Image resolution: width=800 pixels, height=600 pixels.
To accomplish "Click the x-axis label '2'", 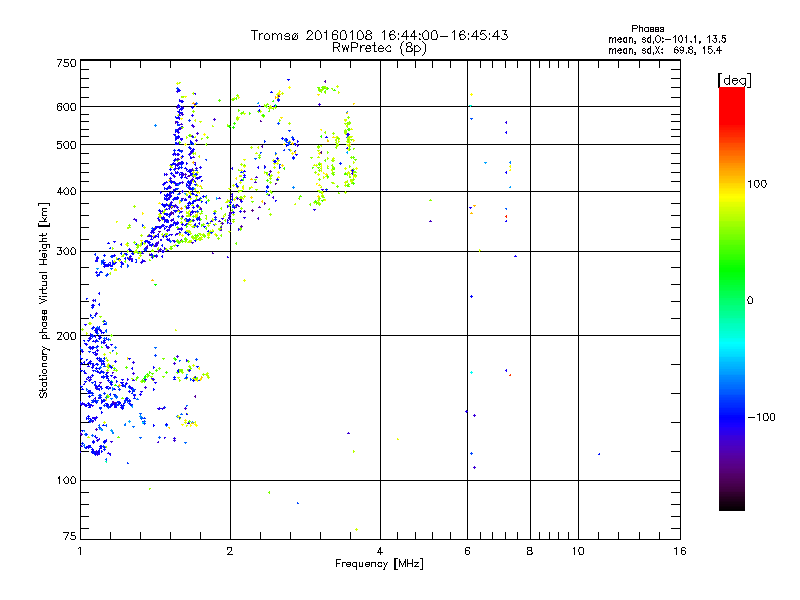I will [x=230, y=551].
